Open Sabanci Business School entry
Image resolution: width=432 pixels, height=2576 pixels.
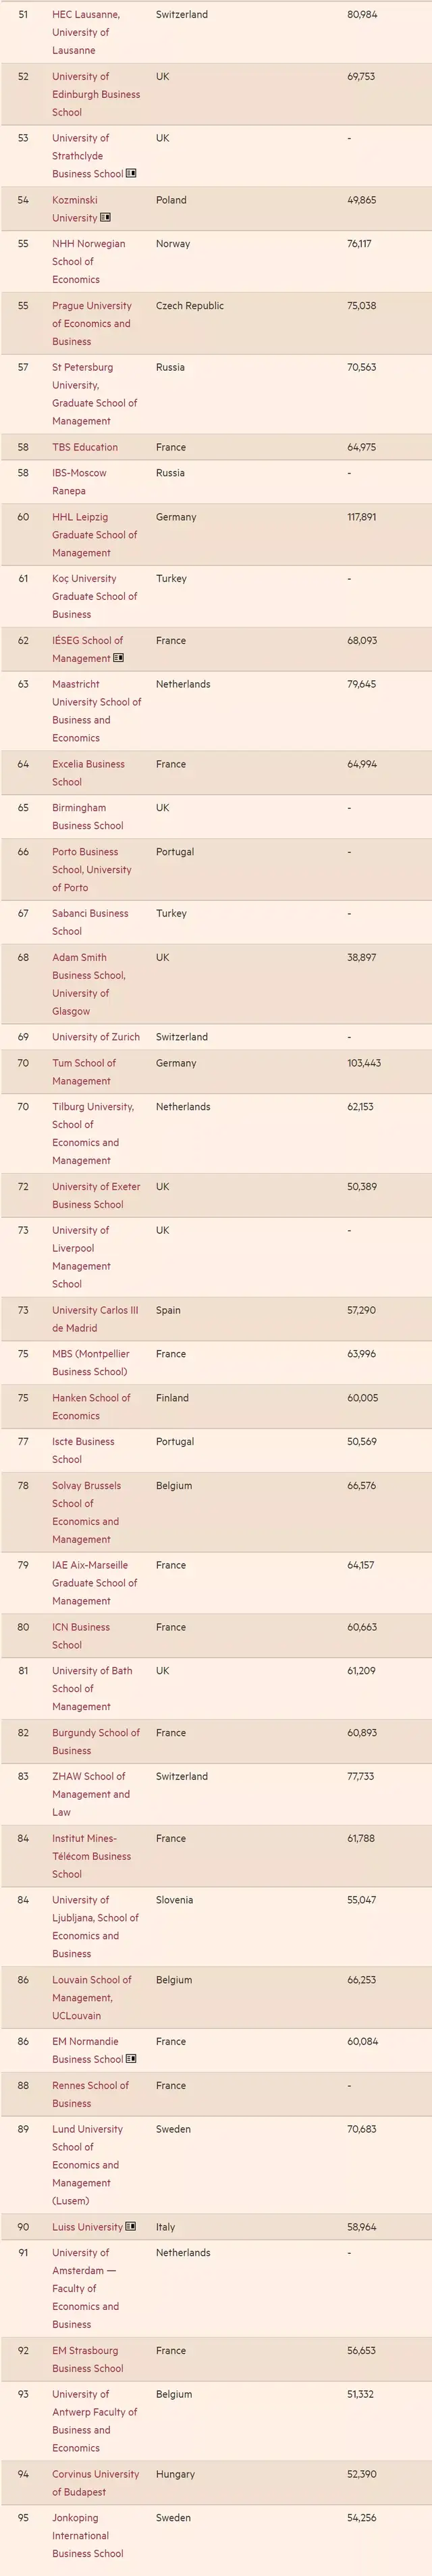click(x=90, y=922)
